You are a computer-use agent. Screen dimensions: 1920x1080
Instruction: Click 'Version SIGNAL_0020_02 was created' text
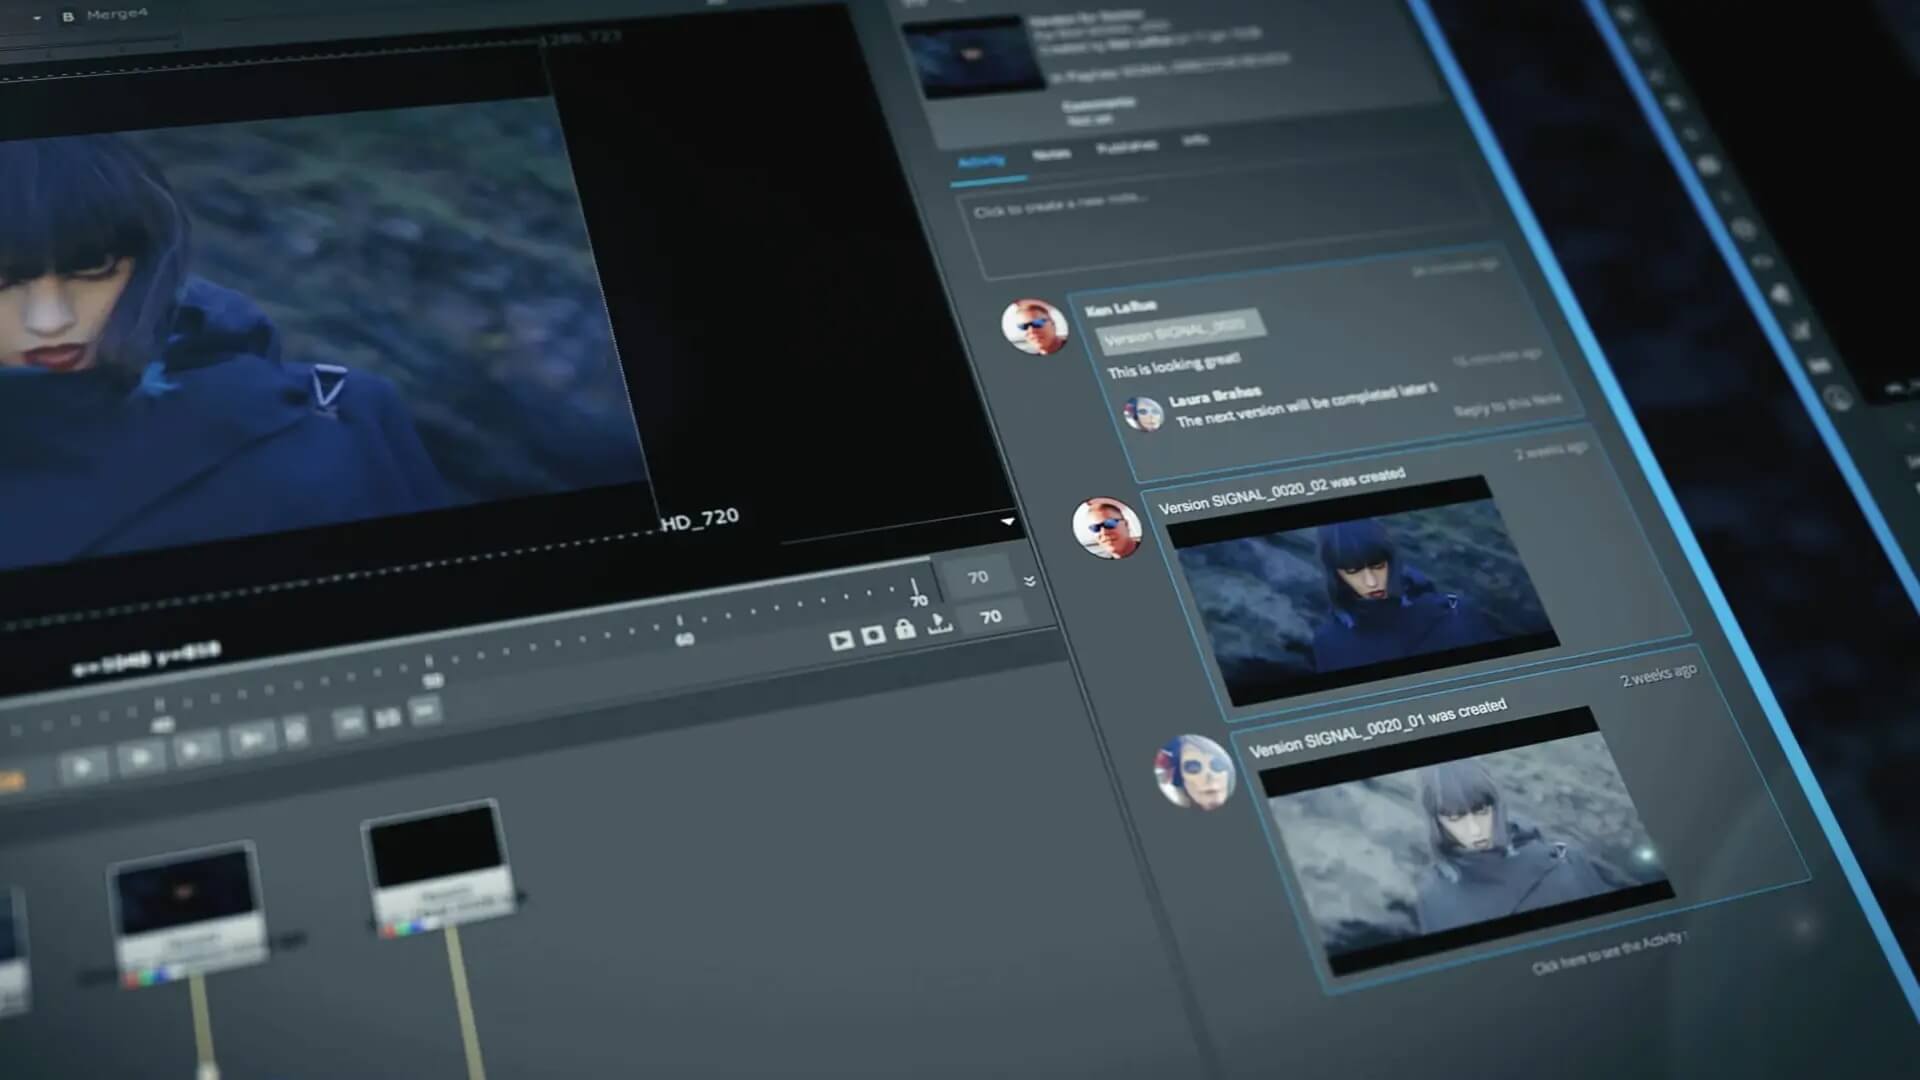(1282, 490)
